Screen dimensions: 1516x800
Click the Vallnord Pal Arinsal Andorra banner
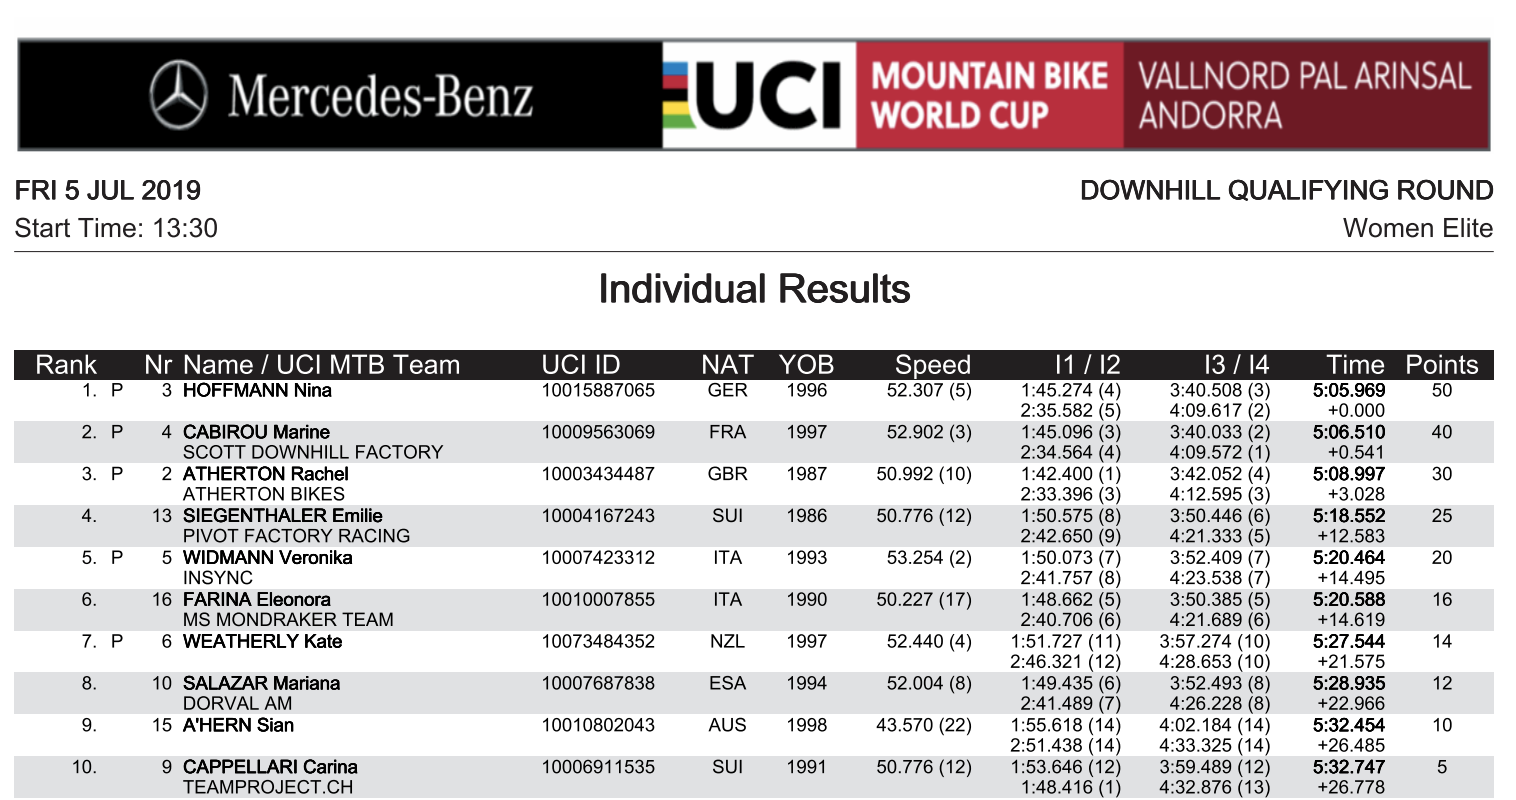tap(1304, 96)
